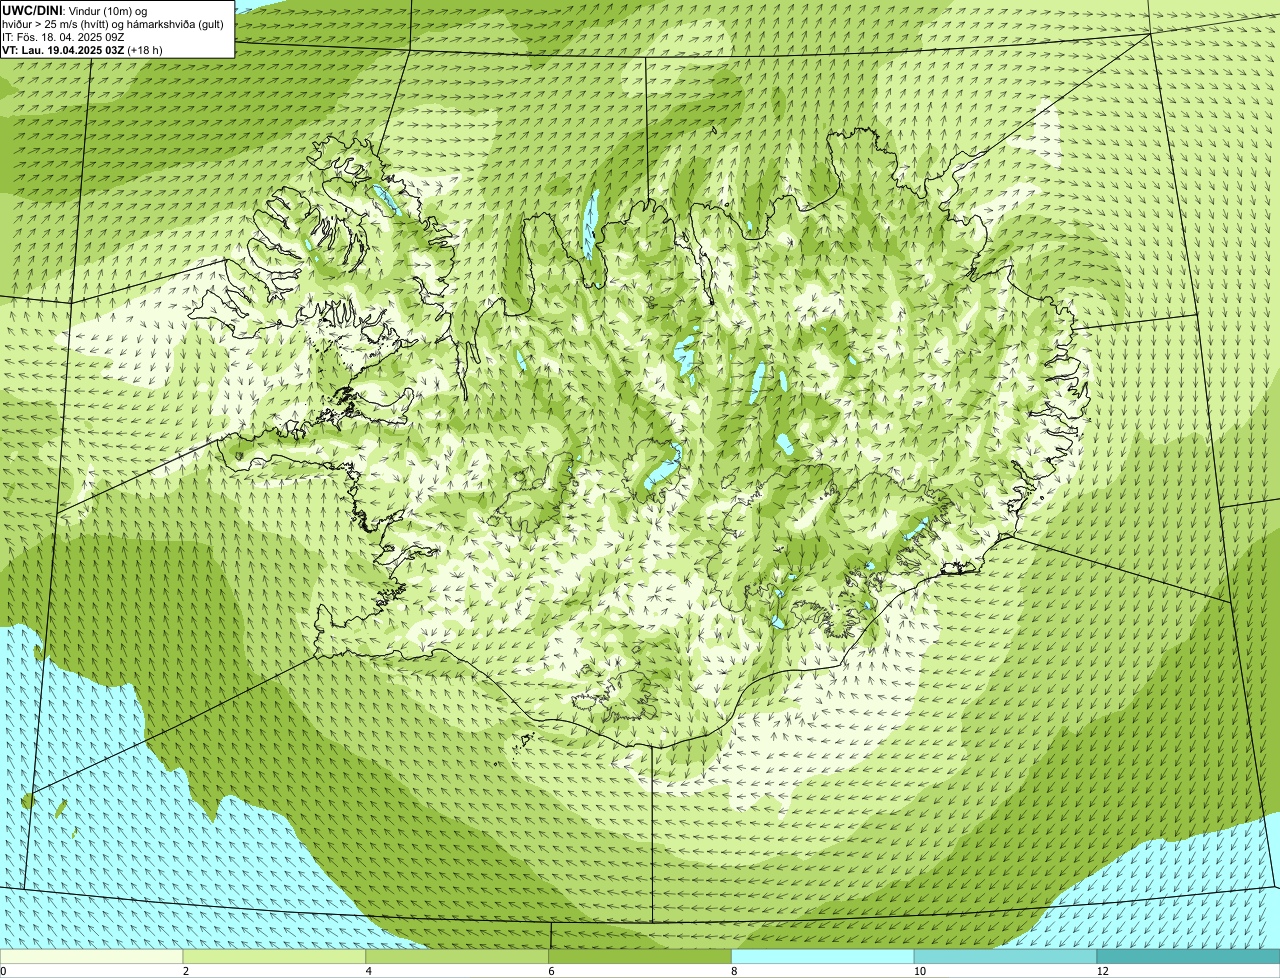Click the dark green 6–8 color bar segment

[640, 957]
